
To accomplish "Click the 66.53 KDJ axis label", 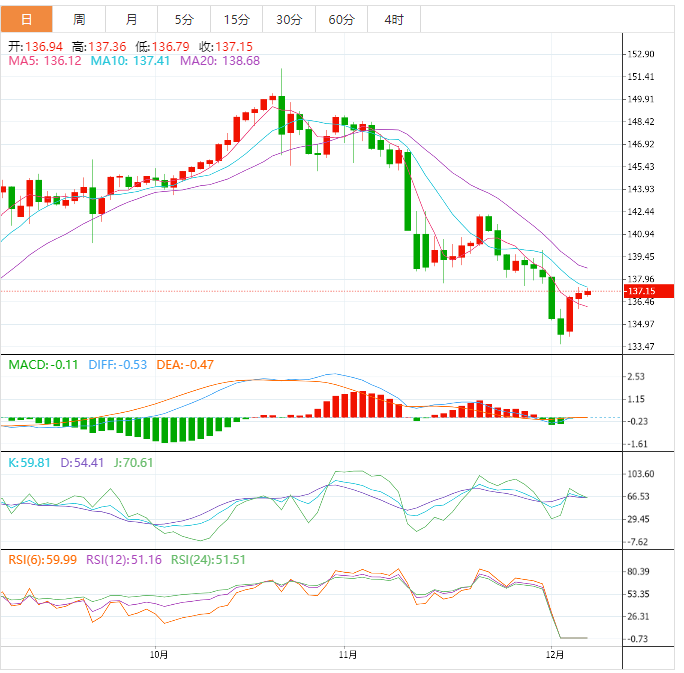I will (x=638, y=496).
